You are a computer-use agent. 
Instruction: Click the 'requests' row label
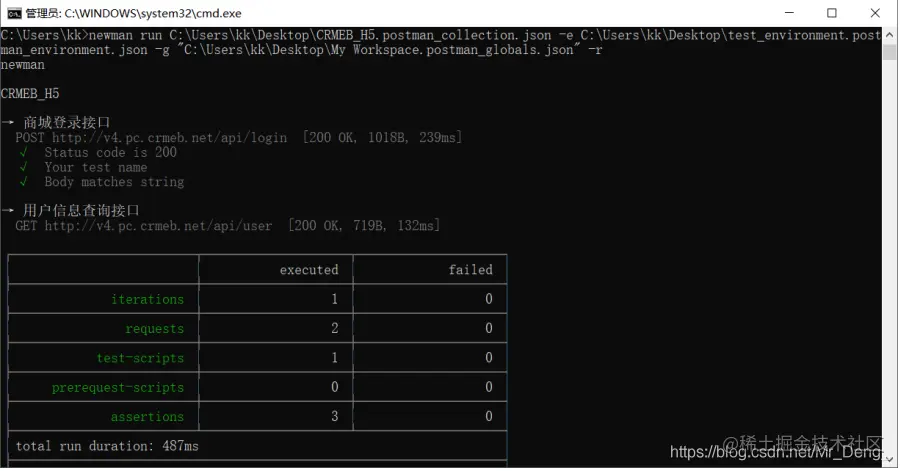pyautogui.click(x=154, y=329)
